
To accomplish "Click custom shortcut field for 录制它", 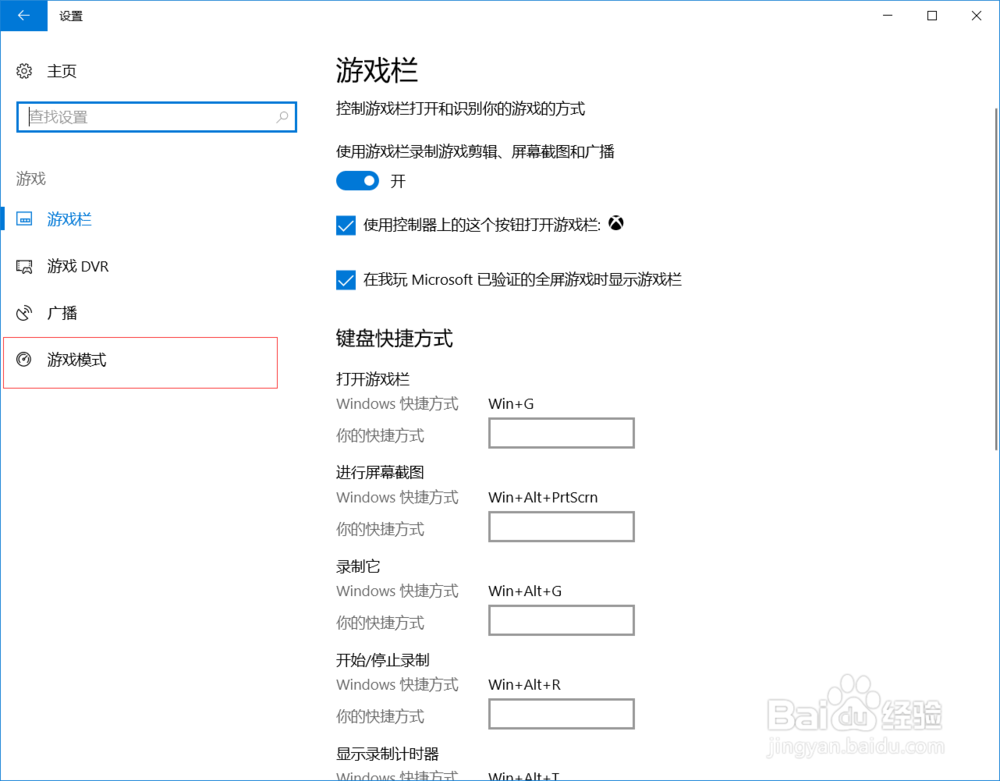I will pyautogui.click(x=561, y=620).
